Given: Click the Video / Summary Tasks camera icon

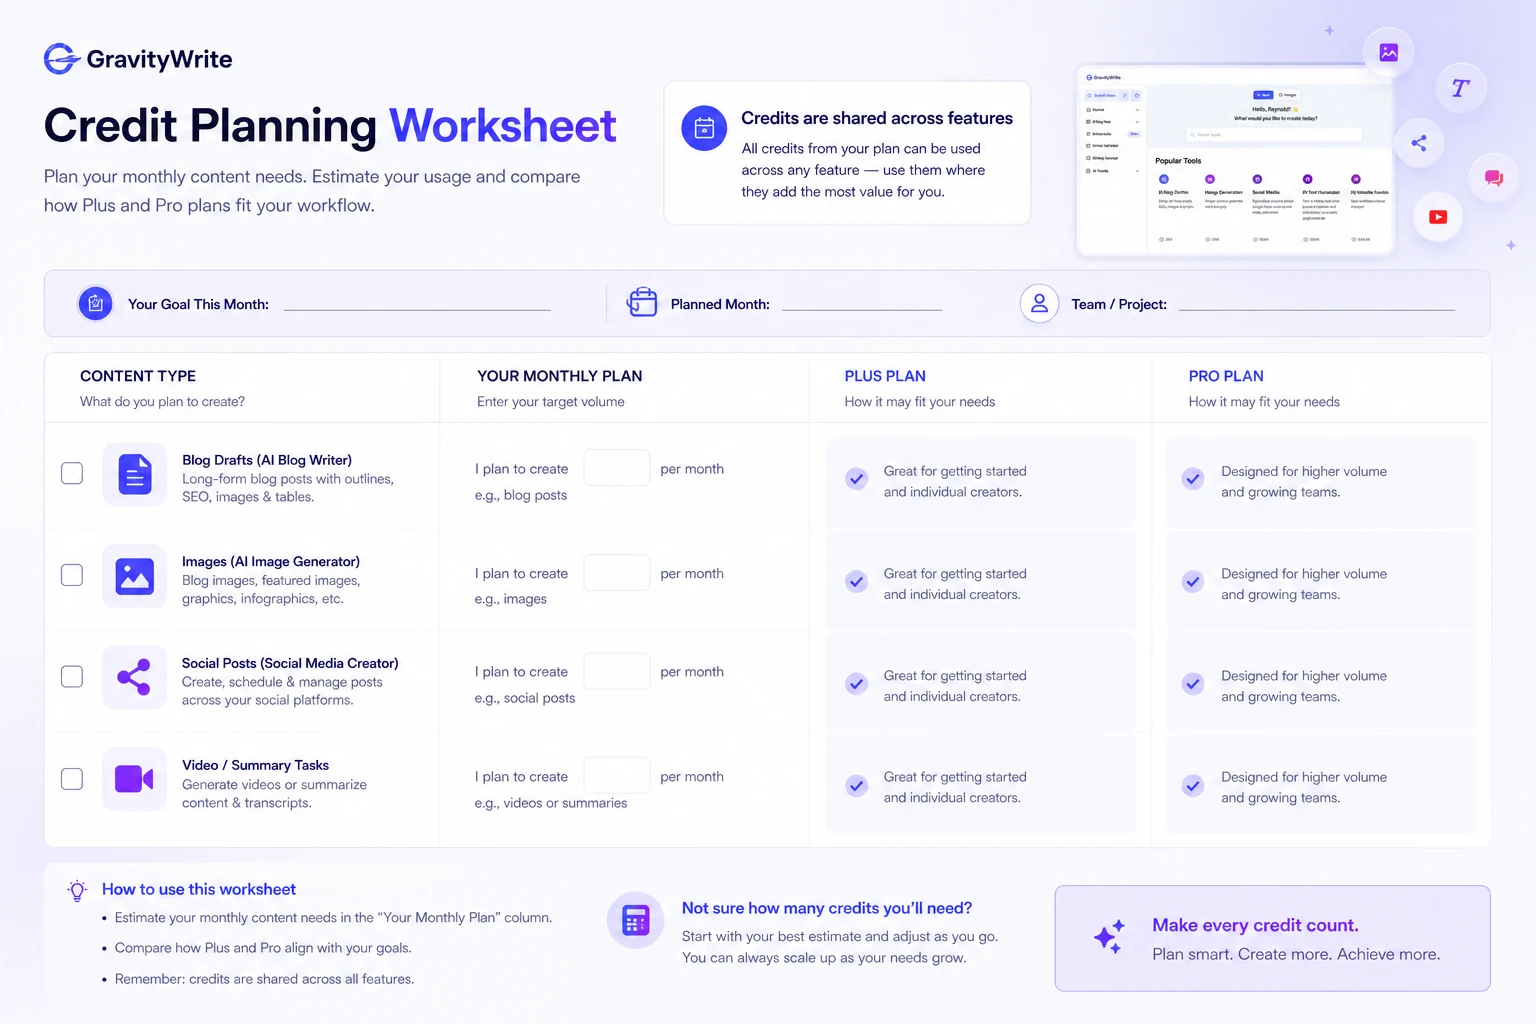Looking at the screenshot, I should tap(135, 779).
